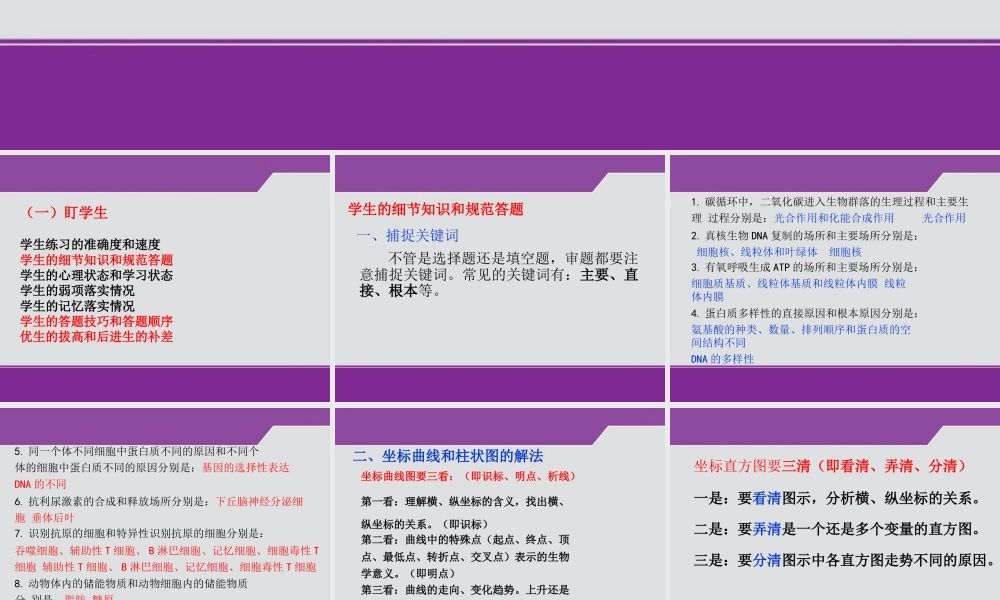Click question 1 about 碳循环中二氧化碳
This screenshot has width=1000, height=600.
click(x=829, y=209)
